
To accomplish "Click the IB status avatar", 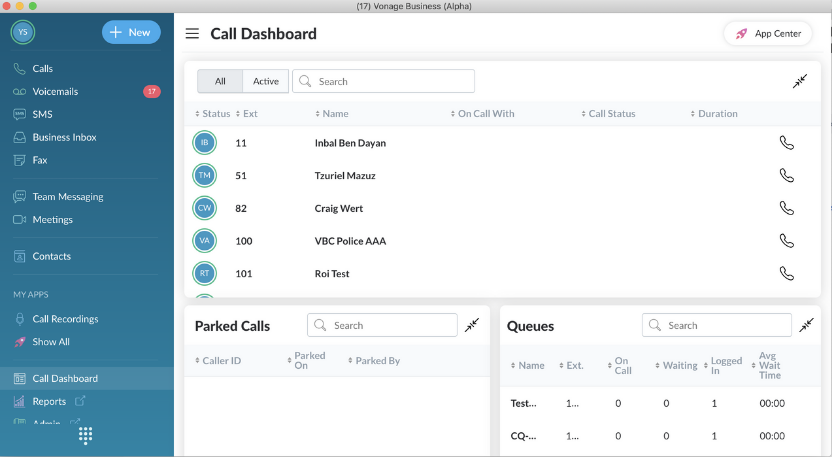I will click(x=204, y=143).
